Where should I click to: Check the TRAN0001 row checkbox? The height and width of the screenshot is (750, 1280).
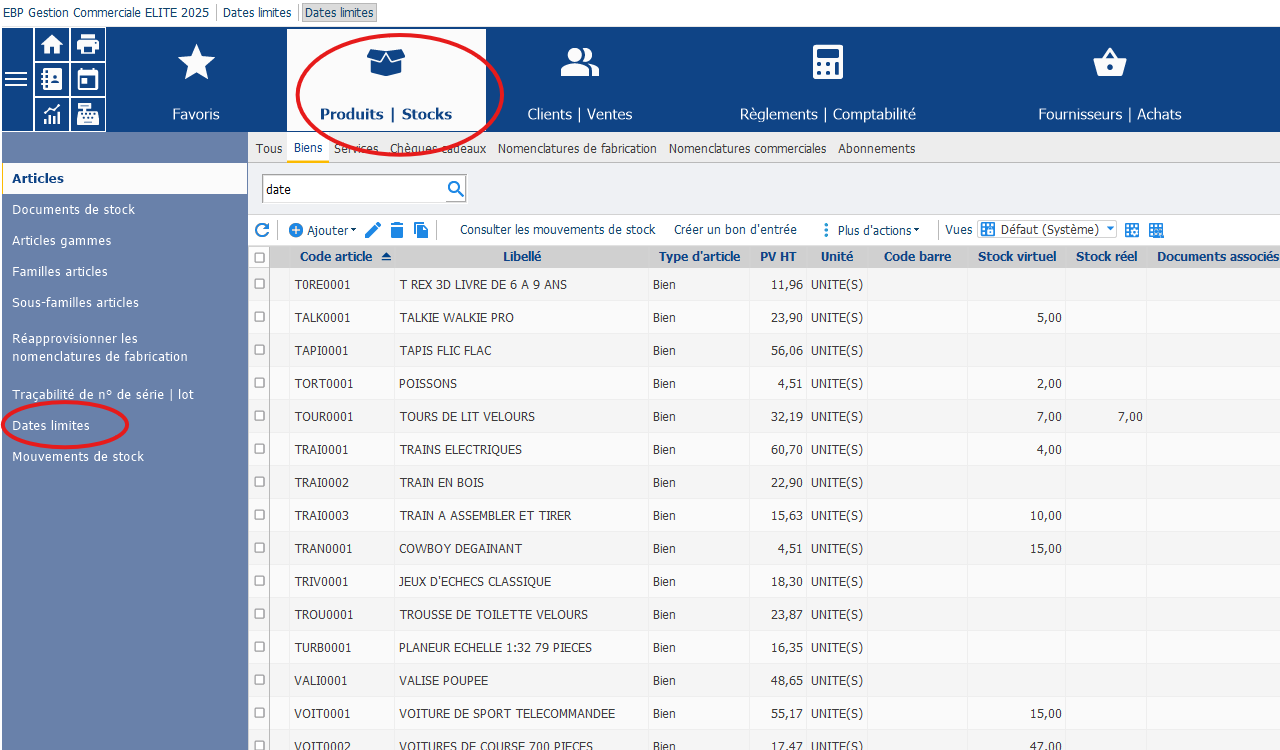260,548
